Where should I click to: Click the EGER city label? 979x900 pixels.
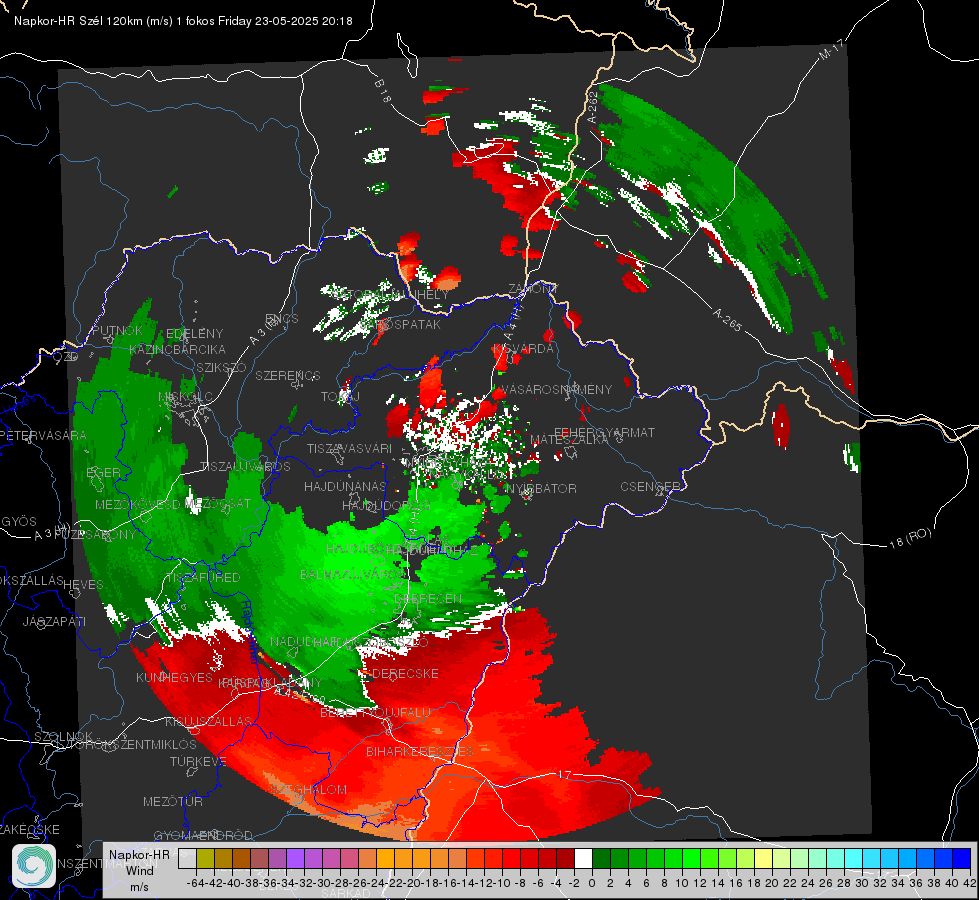coord(103,472)
